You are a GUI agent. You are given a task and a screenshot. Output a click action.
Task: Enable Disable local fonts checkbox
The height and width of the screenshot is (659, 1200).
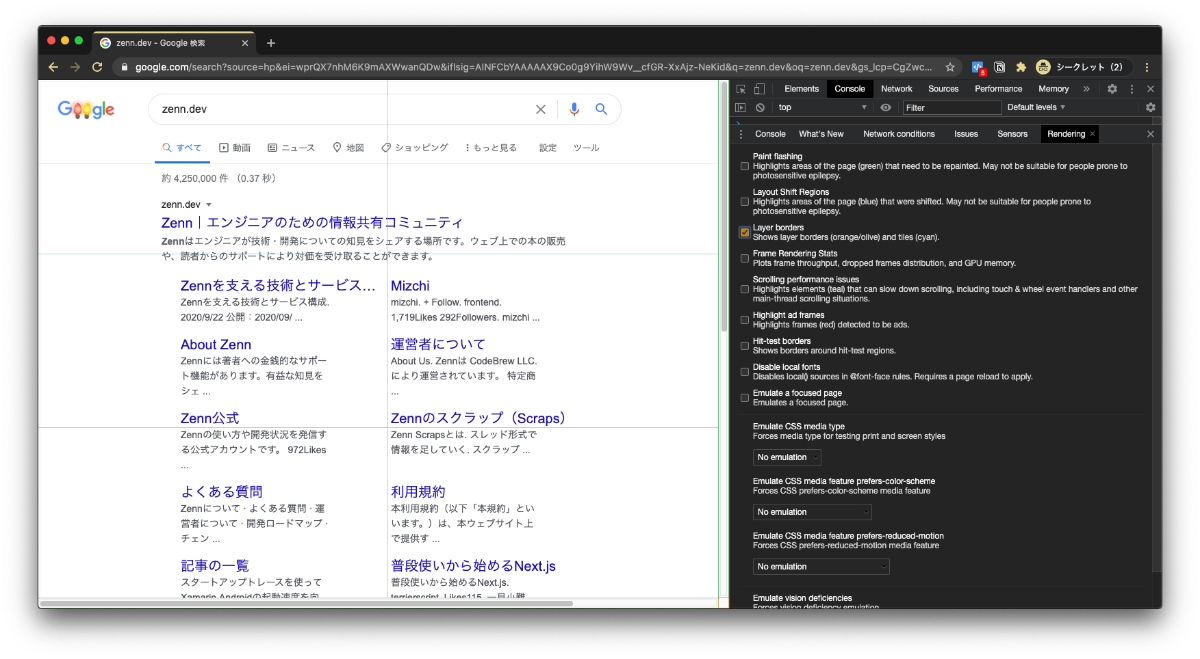coord(745,372)
